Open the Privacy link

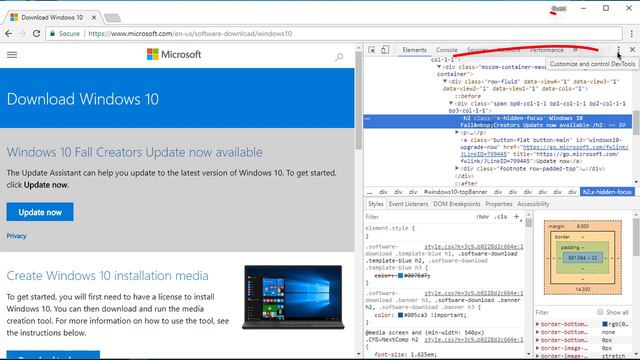tap(16, 236)
